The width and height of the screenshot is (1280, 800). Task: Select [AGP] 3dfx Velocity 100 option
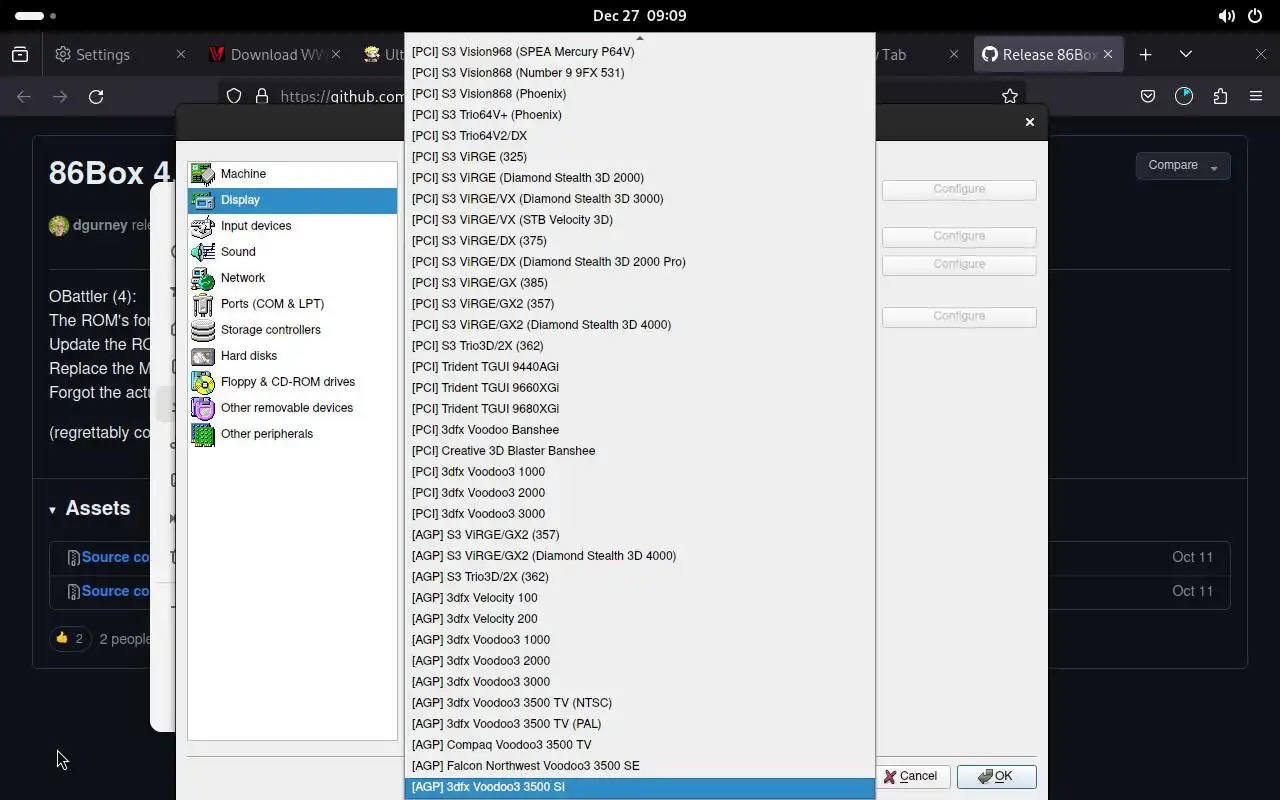click(640, 598)
